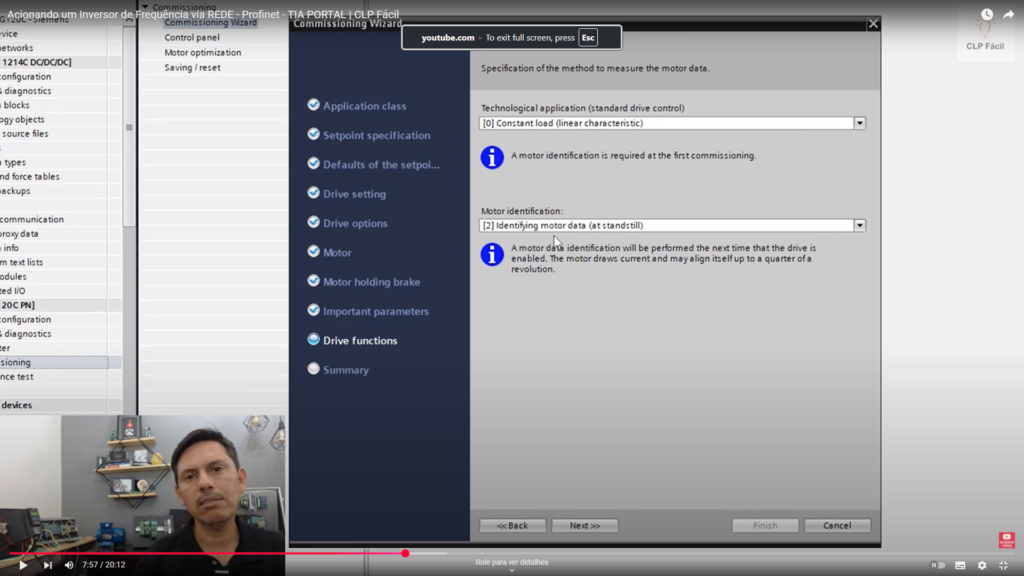Click Motor holding brake checkmark icon
The width and height of the screenshot is (1024, 576).
[x=313, y=281]
